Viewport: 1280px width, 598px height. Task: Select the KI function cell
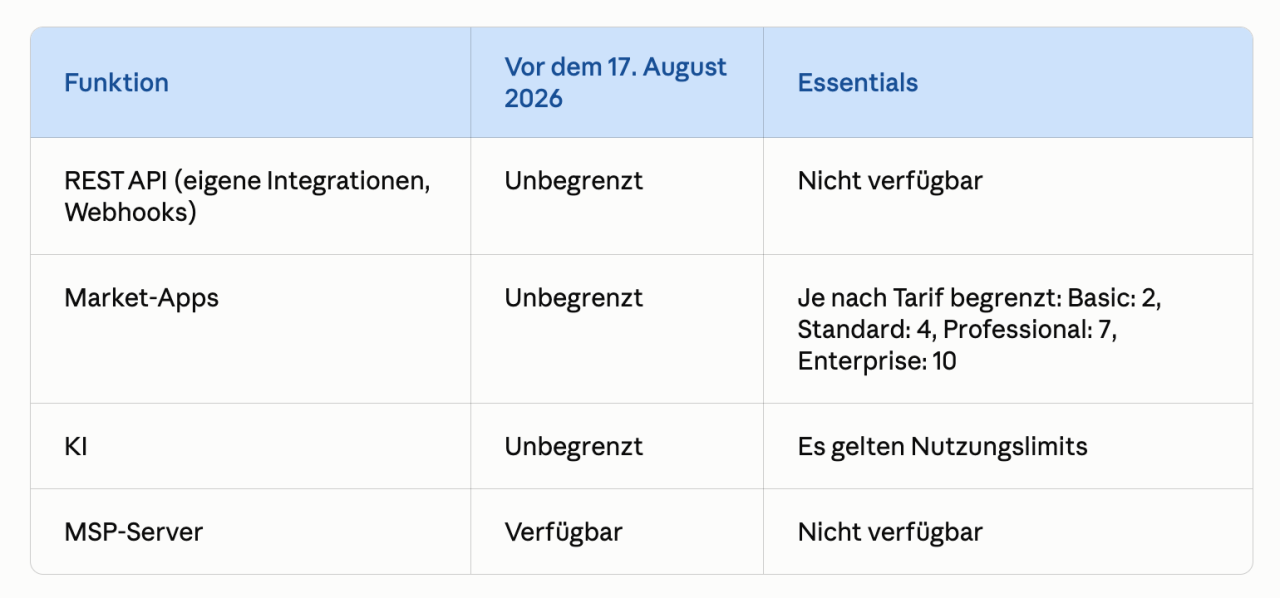pyautogui.click(x=250, y=446)
